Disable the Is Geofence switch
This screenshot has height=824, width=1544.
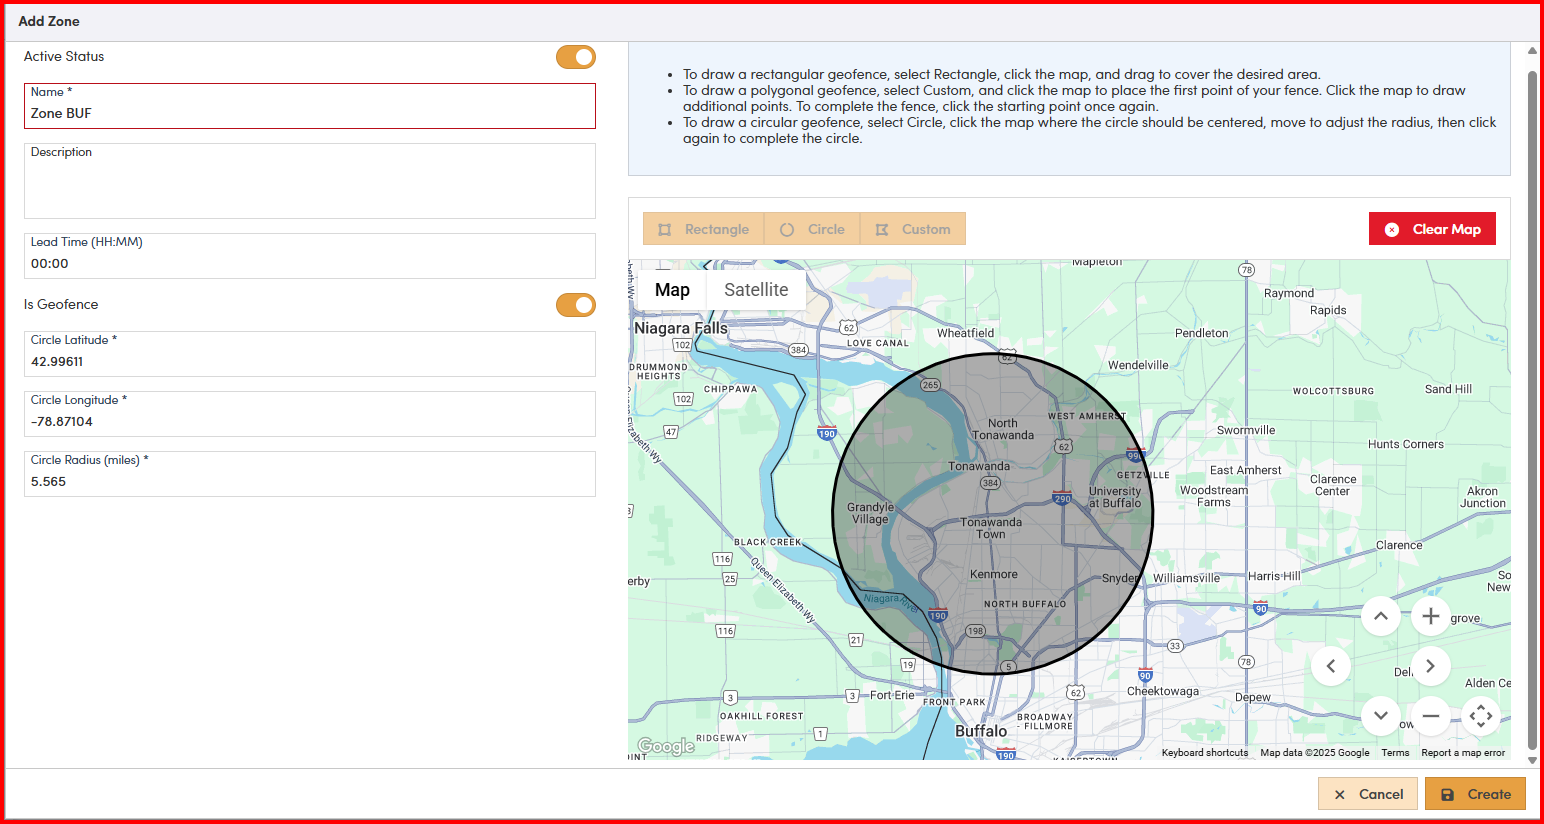pyautogui.click(x=576, y=305)
